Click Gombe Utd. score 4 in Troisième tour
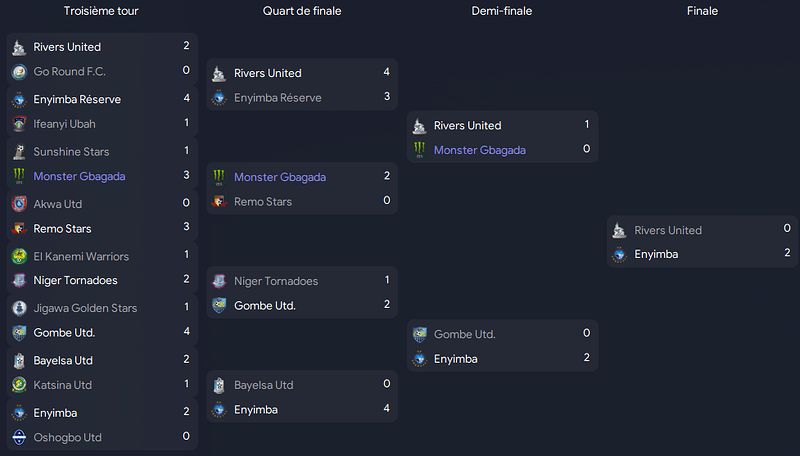This screenshot has width=800, height=456. [x=186, y=331]
